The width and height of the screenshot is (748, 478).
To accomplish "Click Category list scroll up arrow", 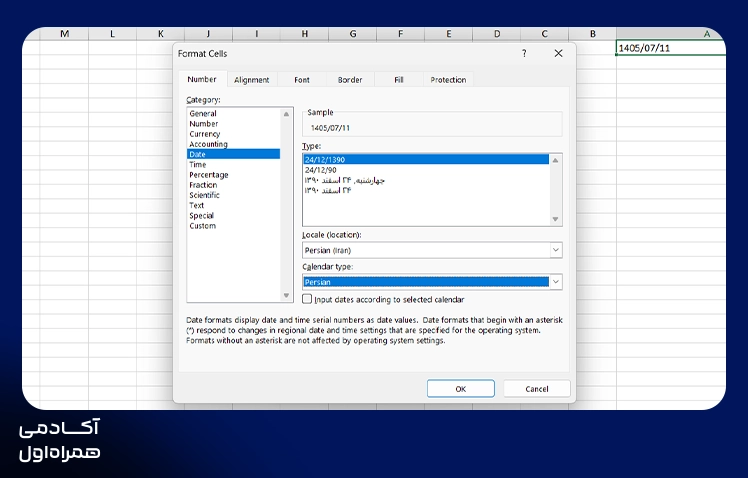I will point(286,114).
